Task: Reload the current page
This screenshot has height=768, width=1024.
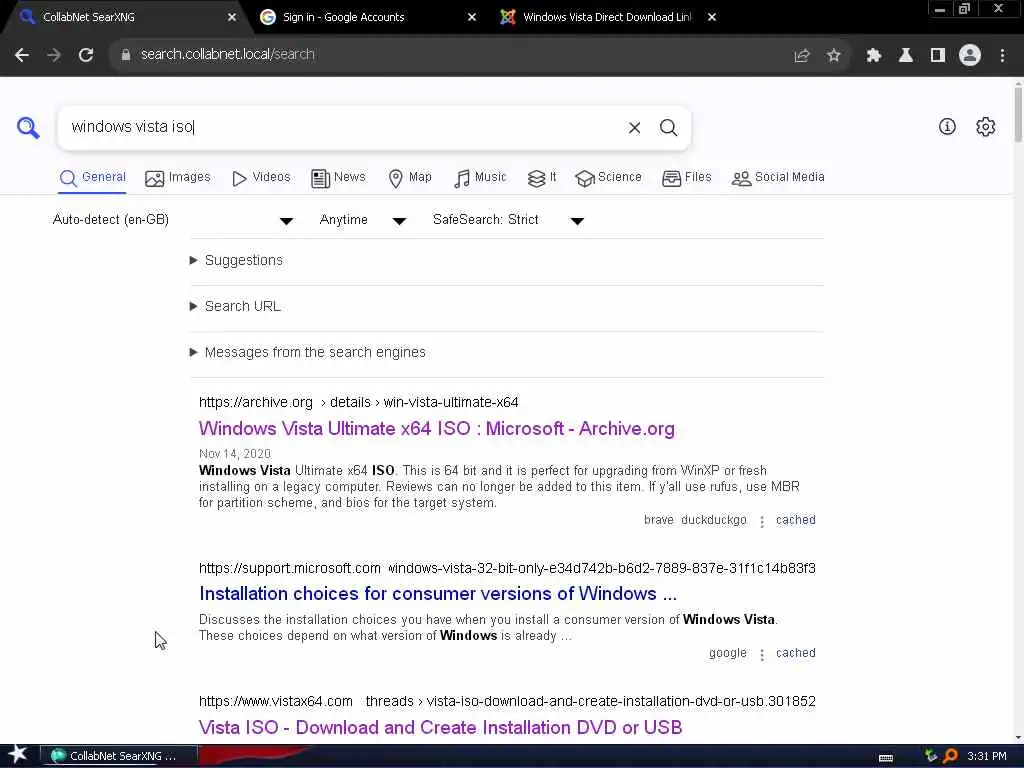Action: pos(86,55)
